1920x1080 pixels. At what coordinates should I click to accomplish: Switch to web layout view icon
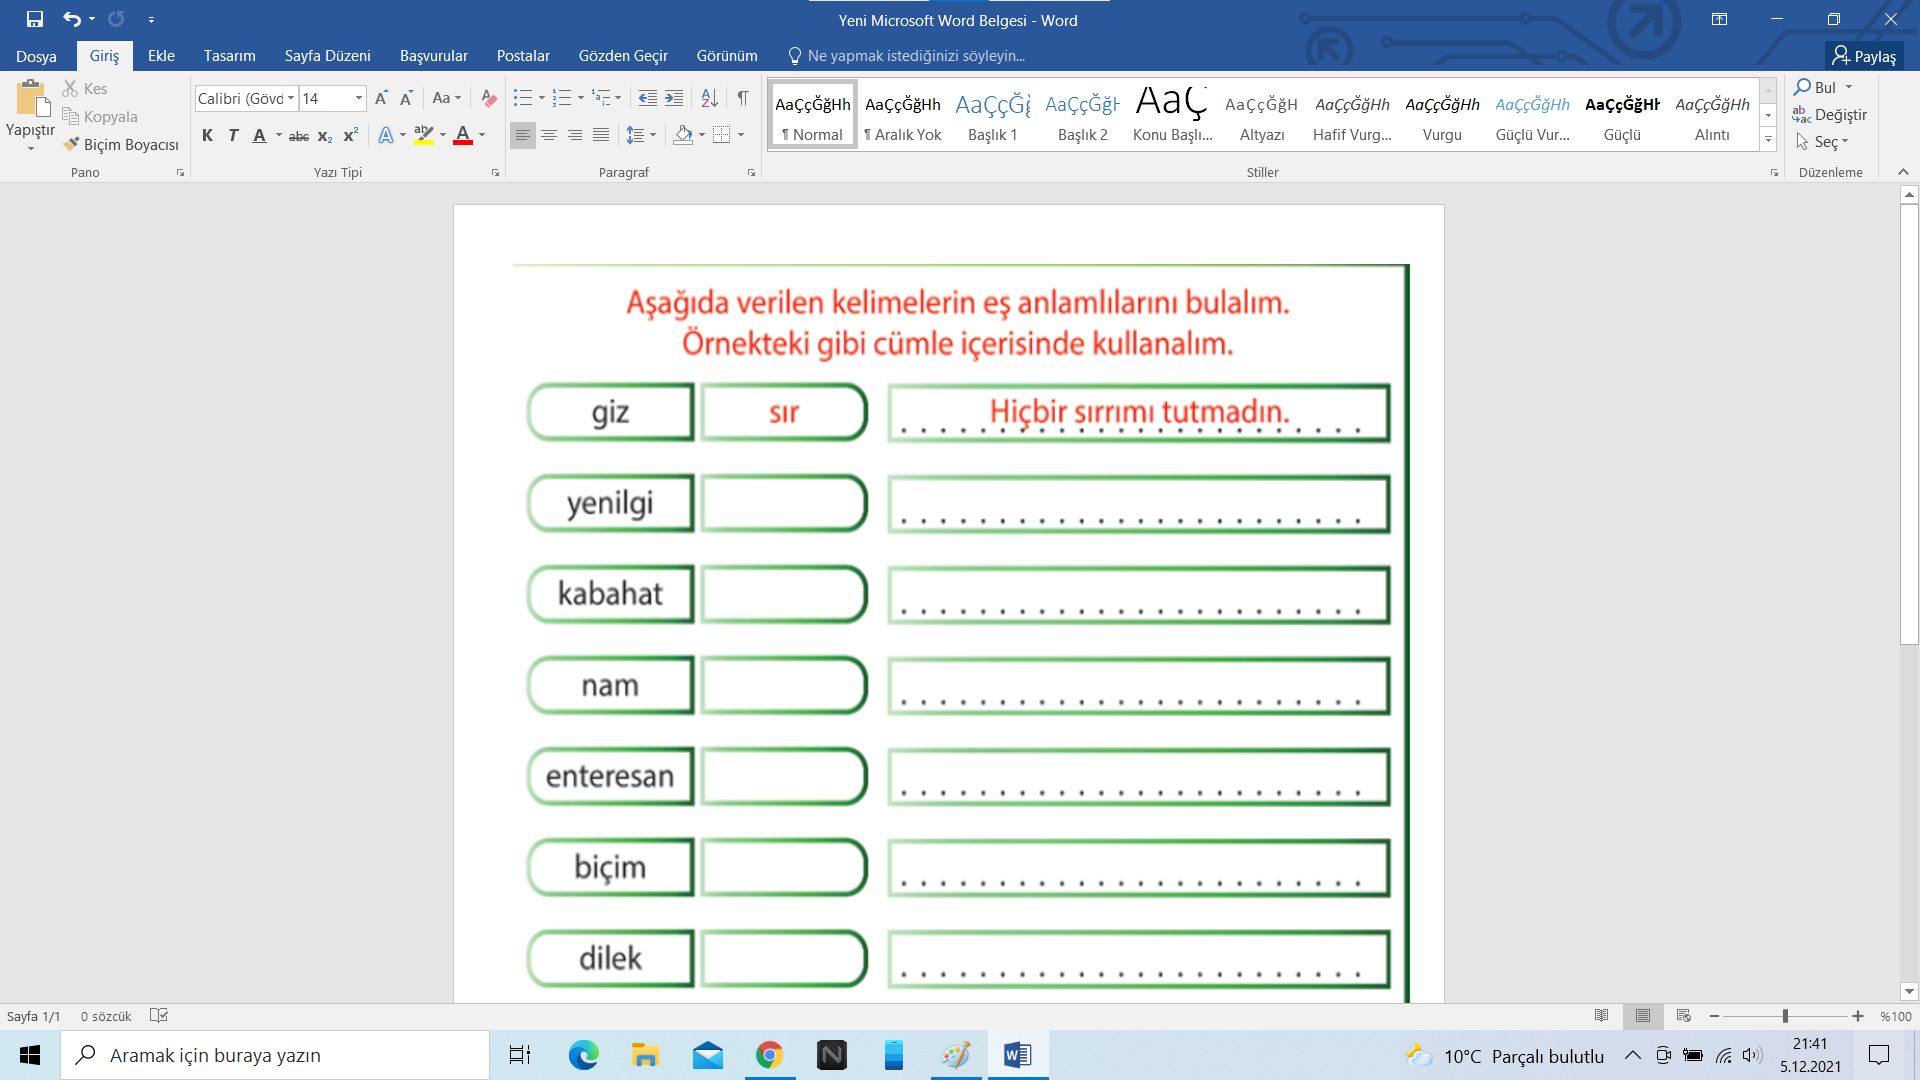[1684, 1016]
